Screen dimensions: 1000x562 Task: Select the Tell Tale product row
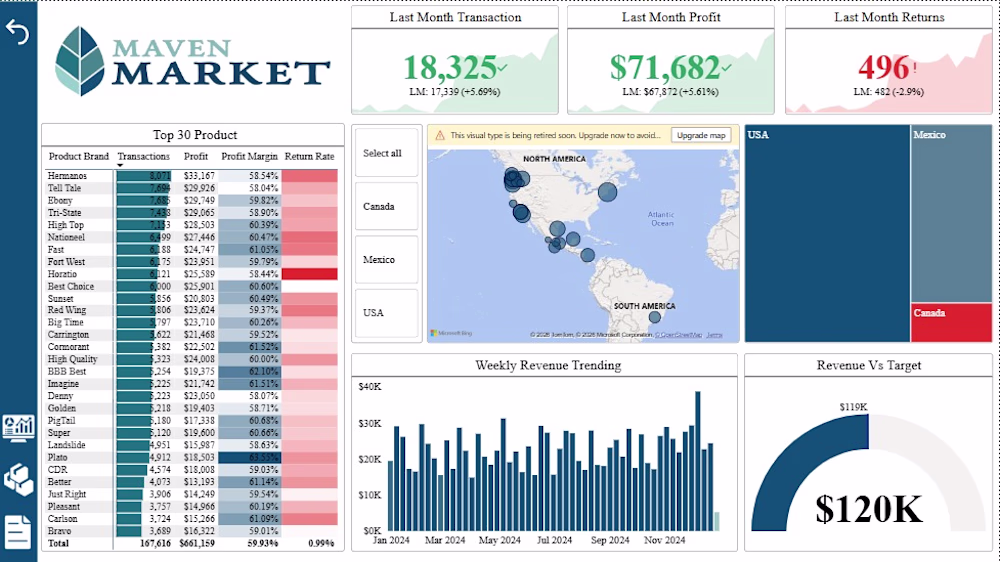click(193, 188)
